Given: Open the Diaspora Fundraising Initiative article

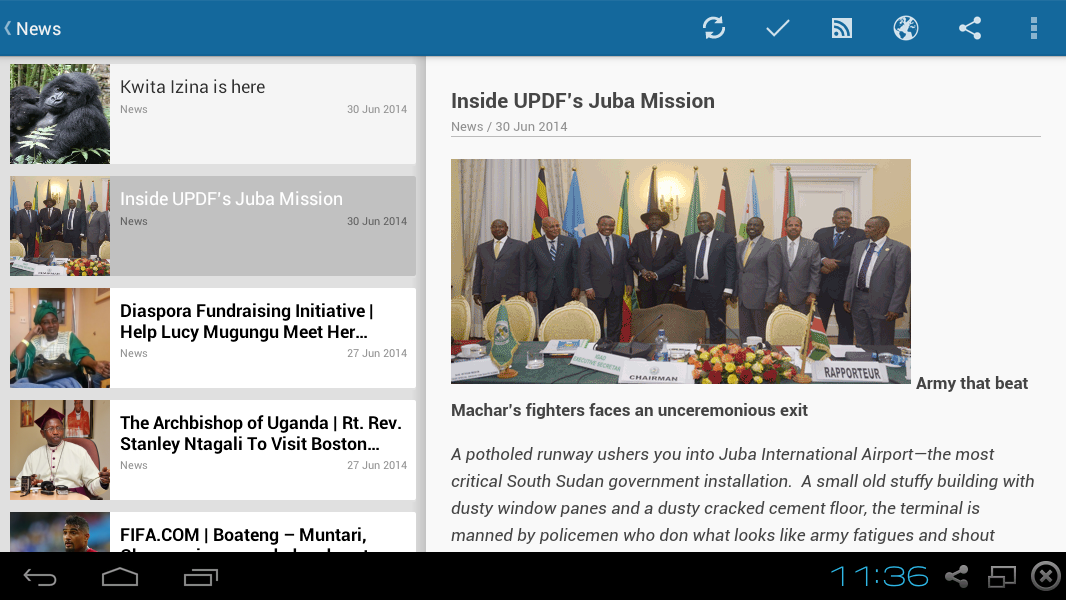Looking at the screenshot, I should click(213, 338).
